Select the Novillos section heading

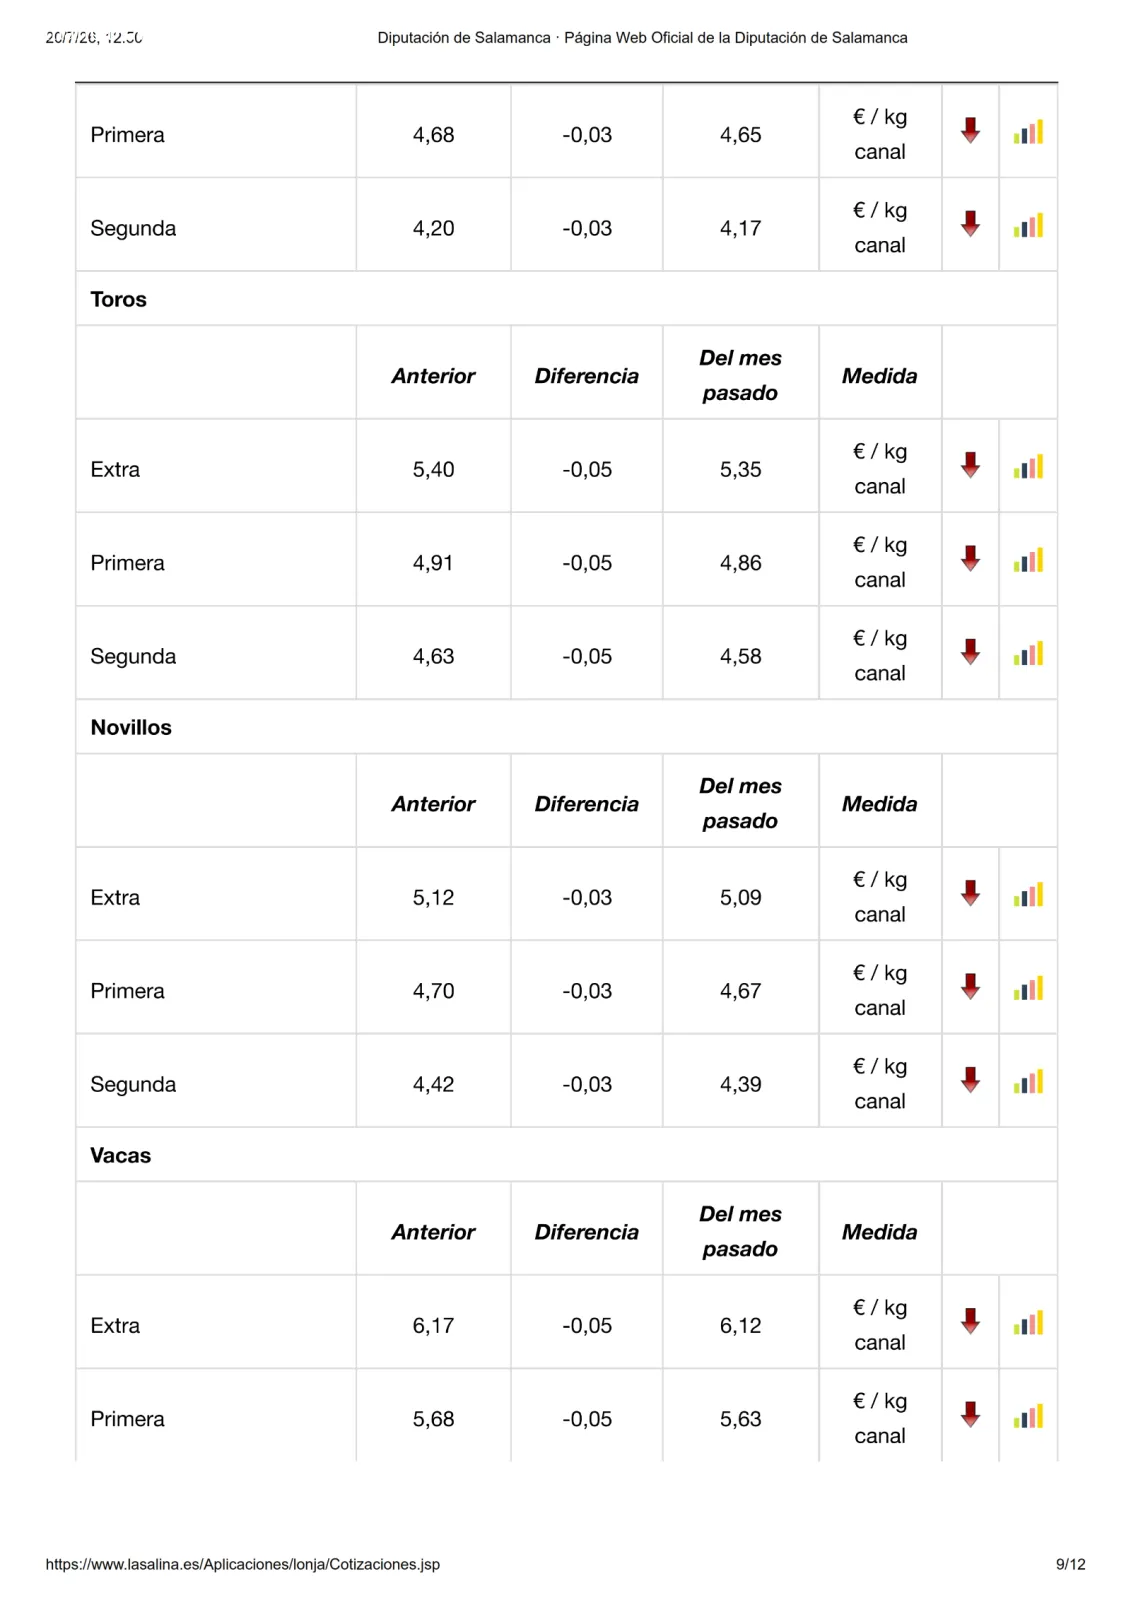tap(131, 727)
